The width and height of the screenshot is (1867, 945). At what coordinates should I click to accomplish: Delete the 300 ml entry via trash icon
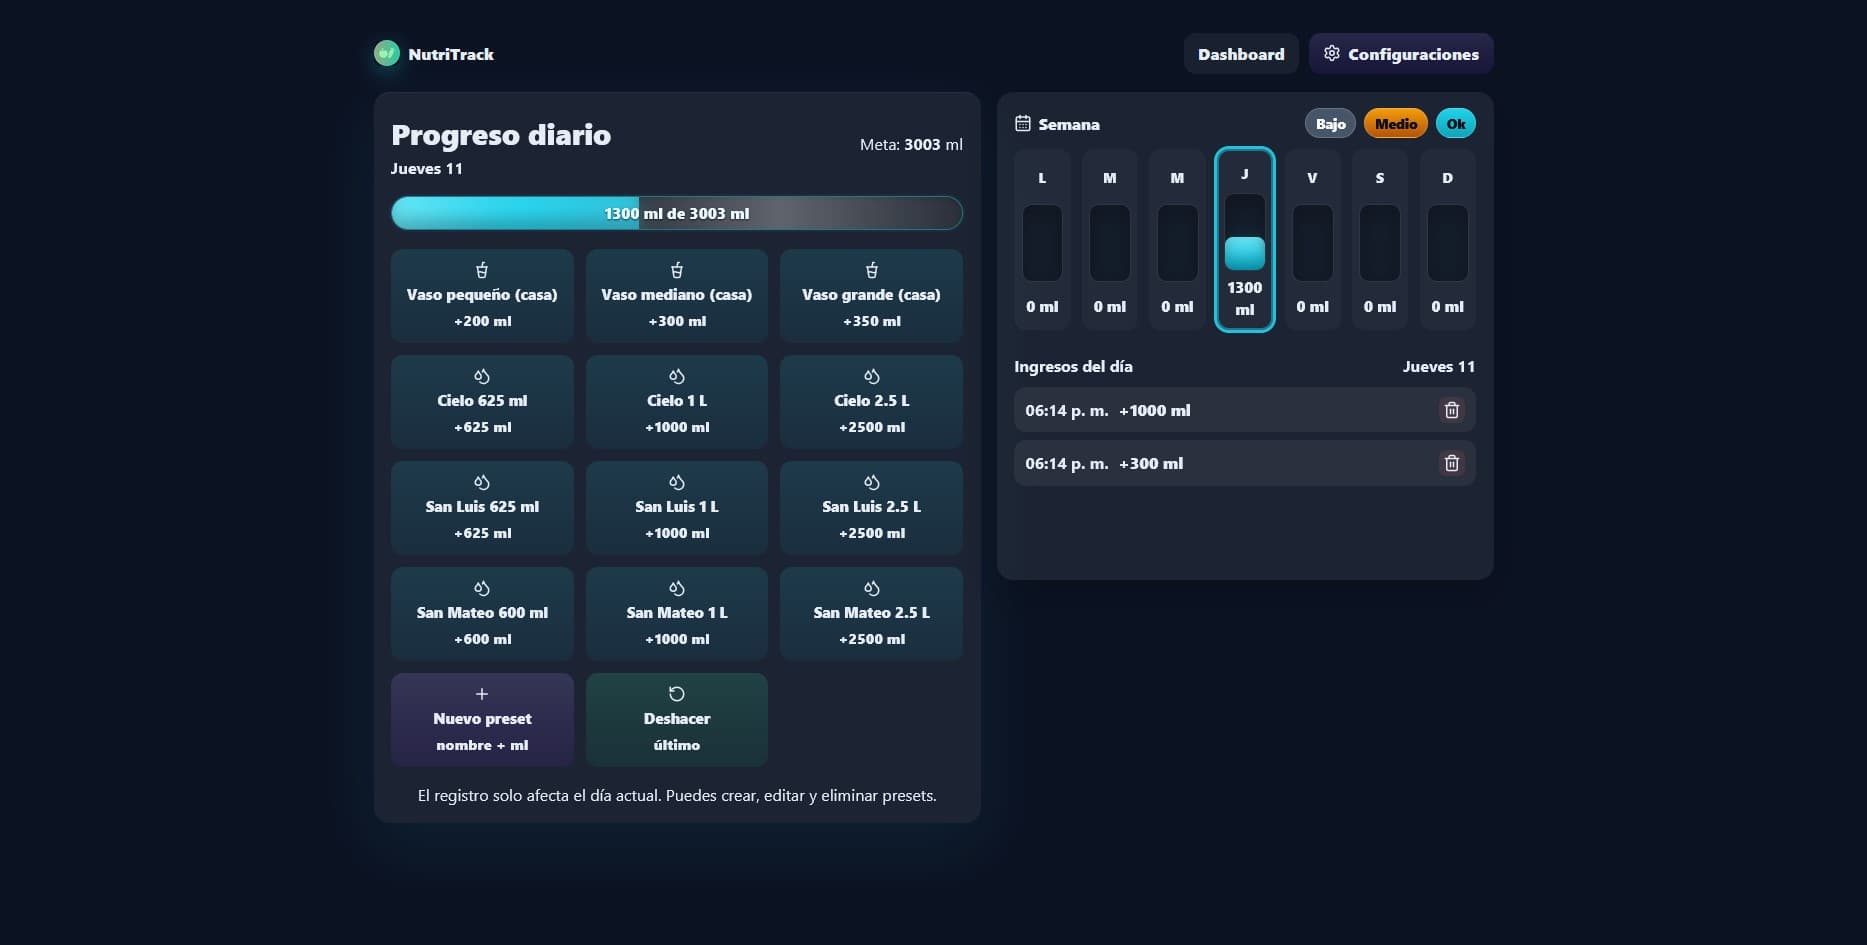1452,463
